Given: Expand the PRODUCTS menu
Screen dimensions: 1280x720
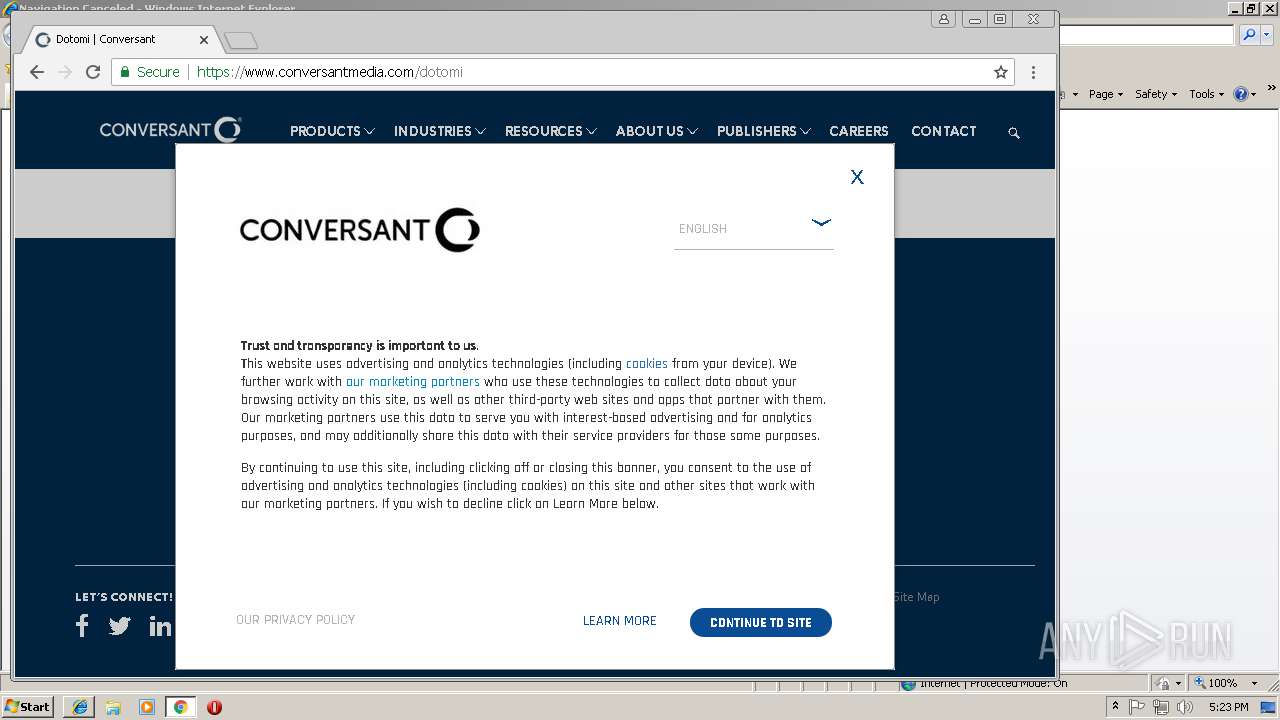Looking at the screenshot, I should click(x=332, y=131).
